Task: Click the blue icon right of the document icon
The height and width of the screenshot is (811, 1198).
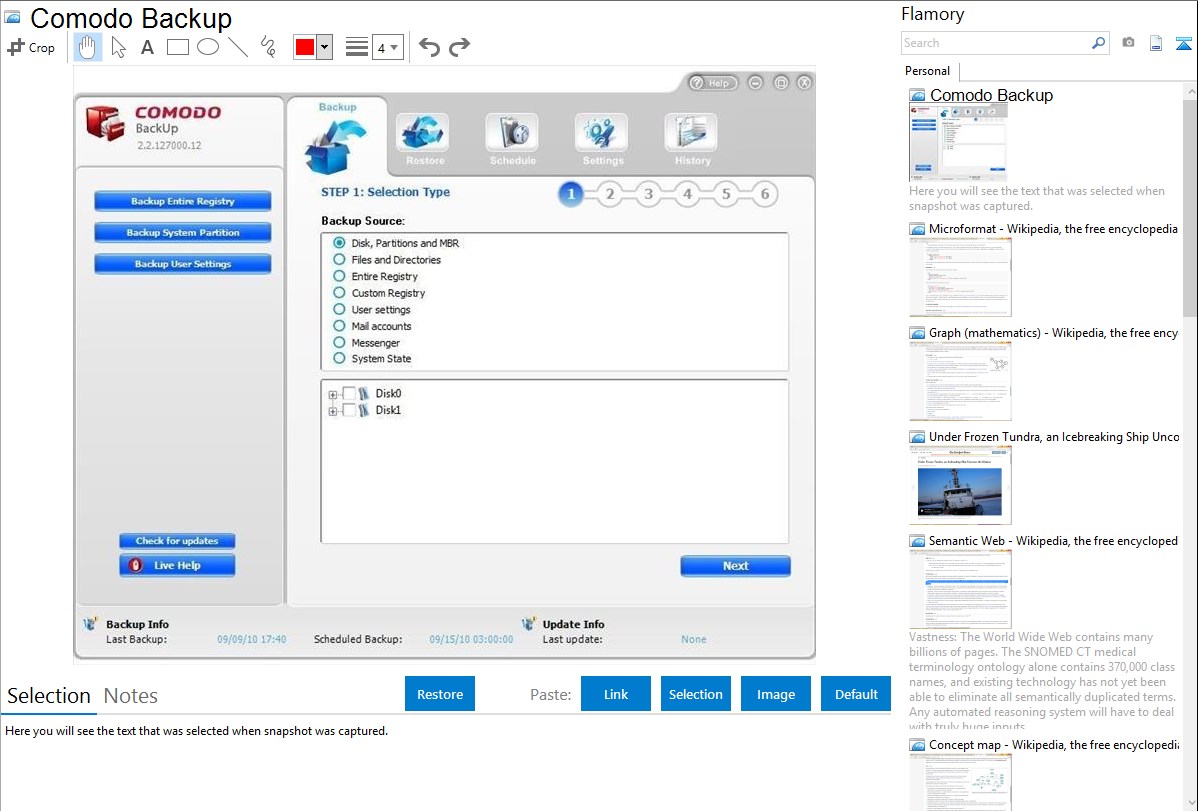Action: click(1183, 43)
